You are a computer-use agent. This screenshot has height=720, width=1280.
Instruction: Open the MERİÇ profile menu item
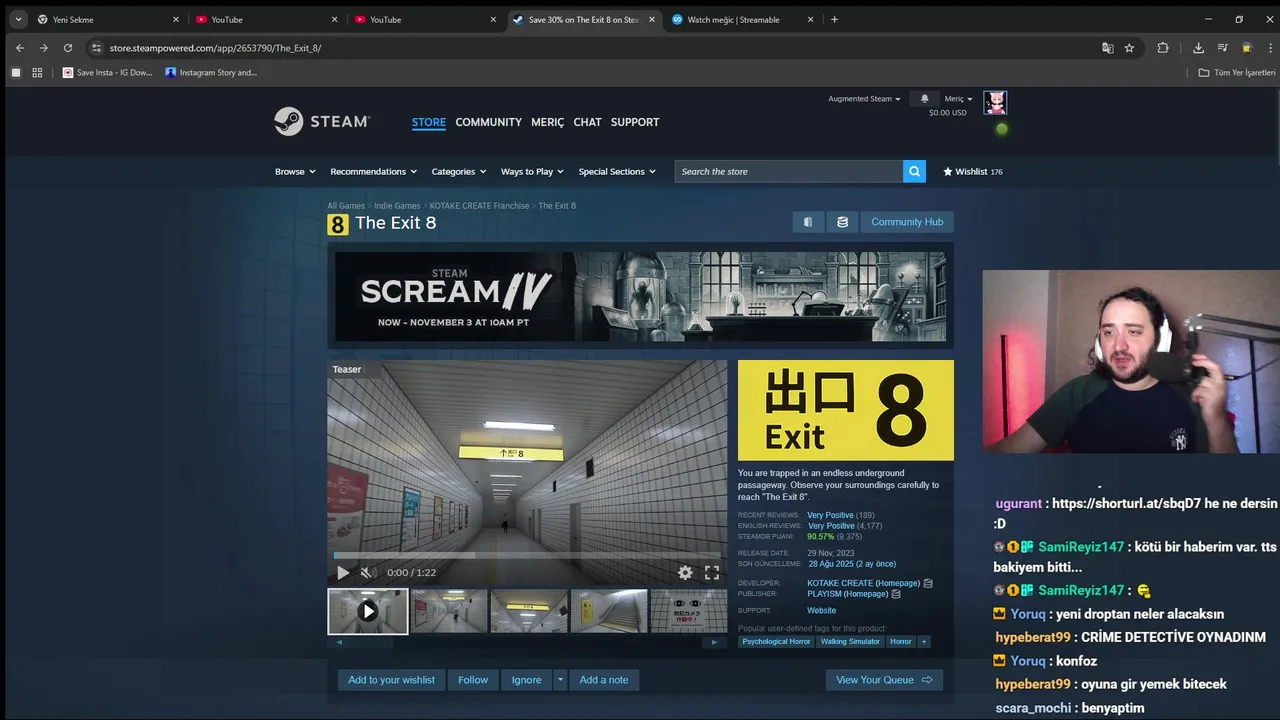pyautogui.click(x=547, y=122)
